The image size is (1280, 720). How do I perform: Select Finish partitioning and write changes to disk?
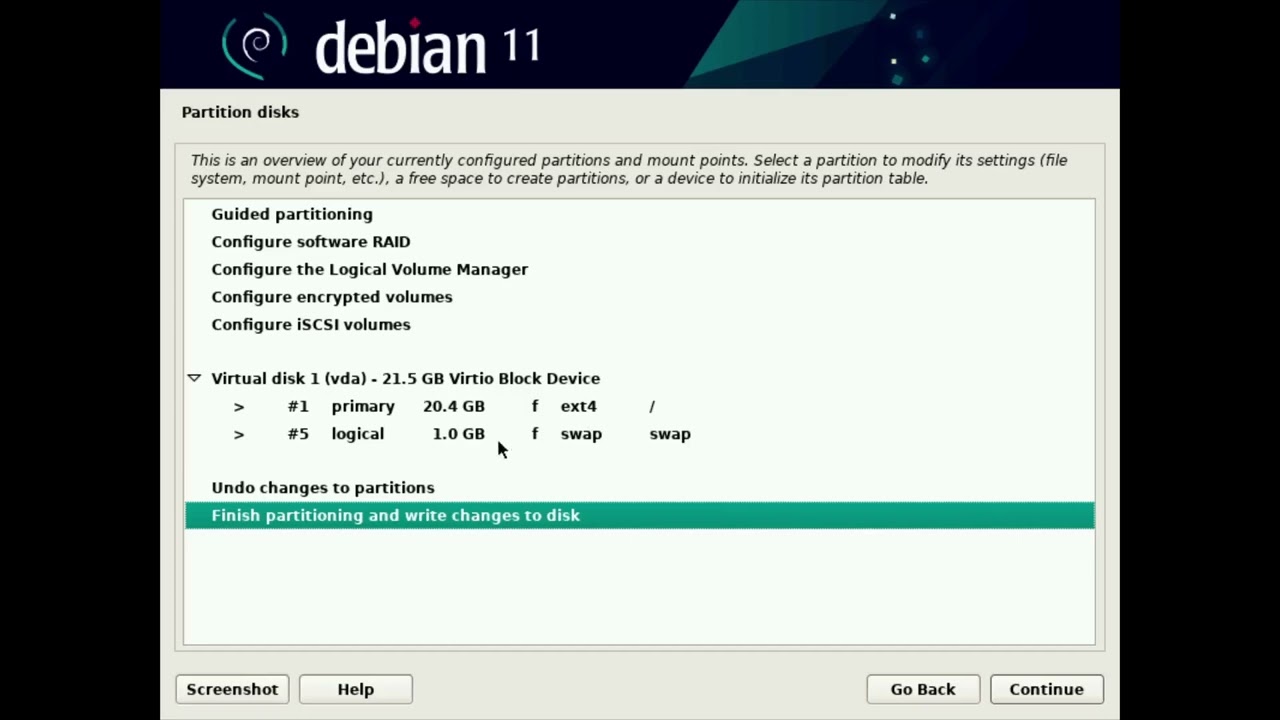point(640,515)
